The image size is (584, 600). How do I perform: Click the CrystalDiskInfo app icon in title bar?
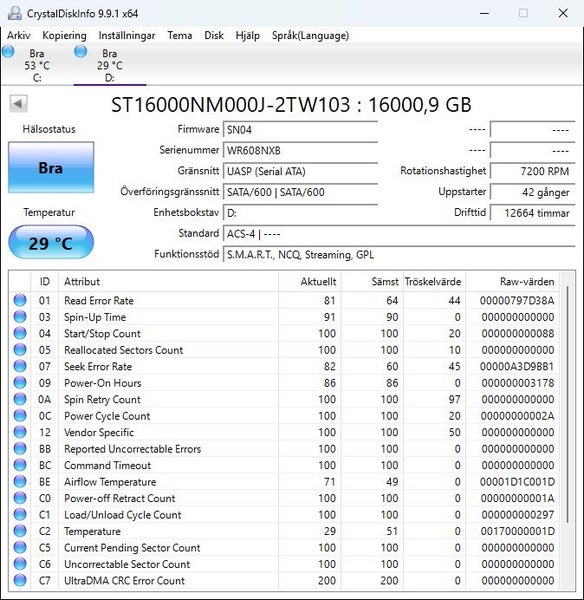(x=15, y=13)
